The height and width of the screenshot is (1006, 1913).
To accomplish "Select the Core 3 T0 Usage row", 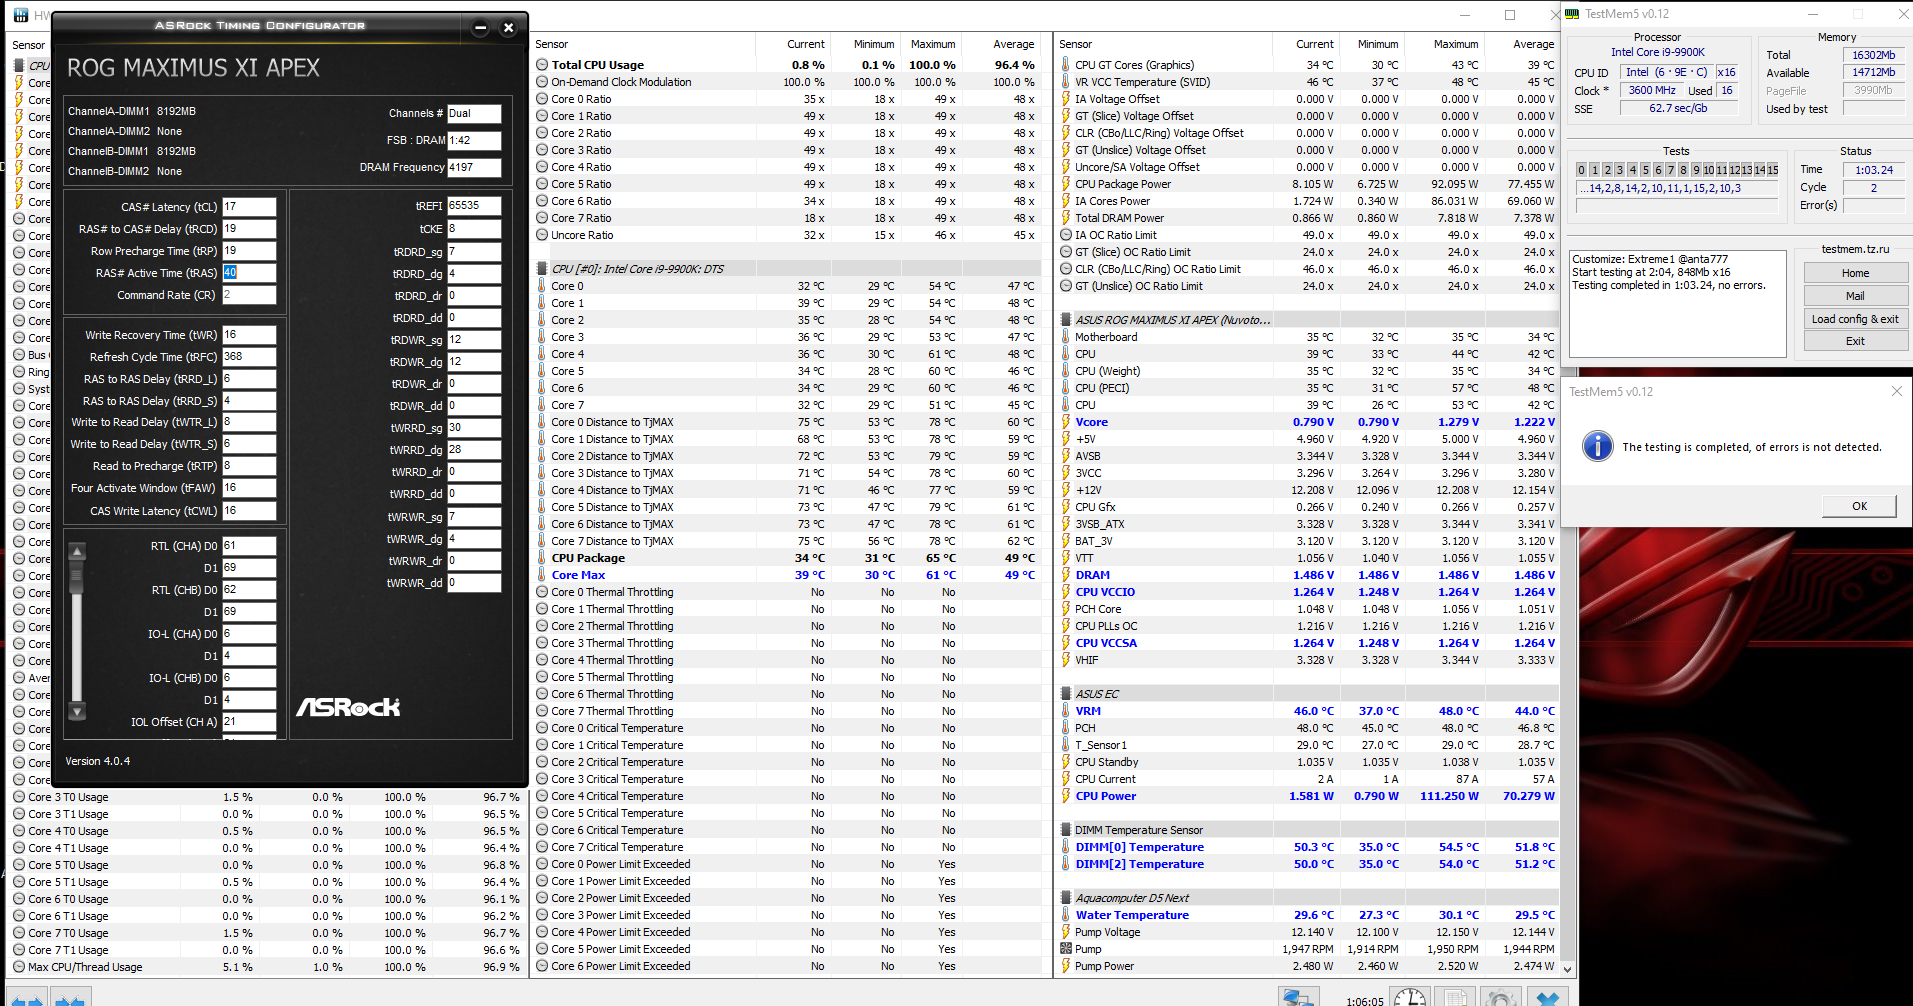I will [x=268, y=797].
